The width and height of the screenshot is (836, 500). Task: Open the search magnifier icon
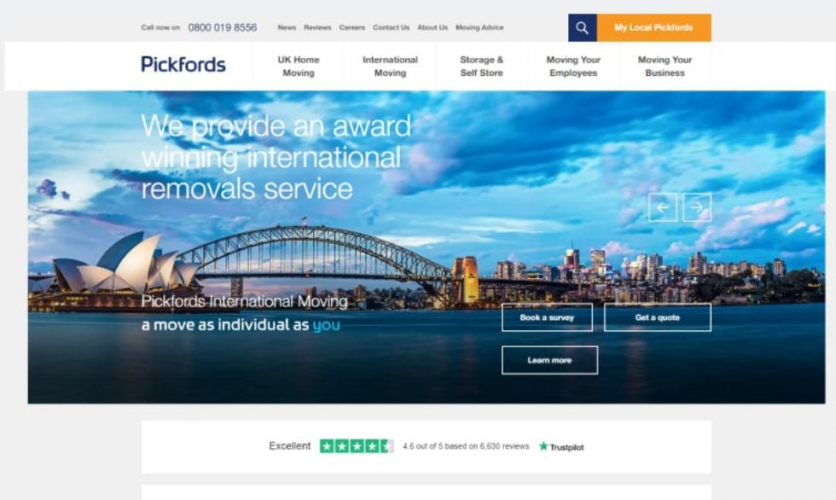coord(582,28)
